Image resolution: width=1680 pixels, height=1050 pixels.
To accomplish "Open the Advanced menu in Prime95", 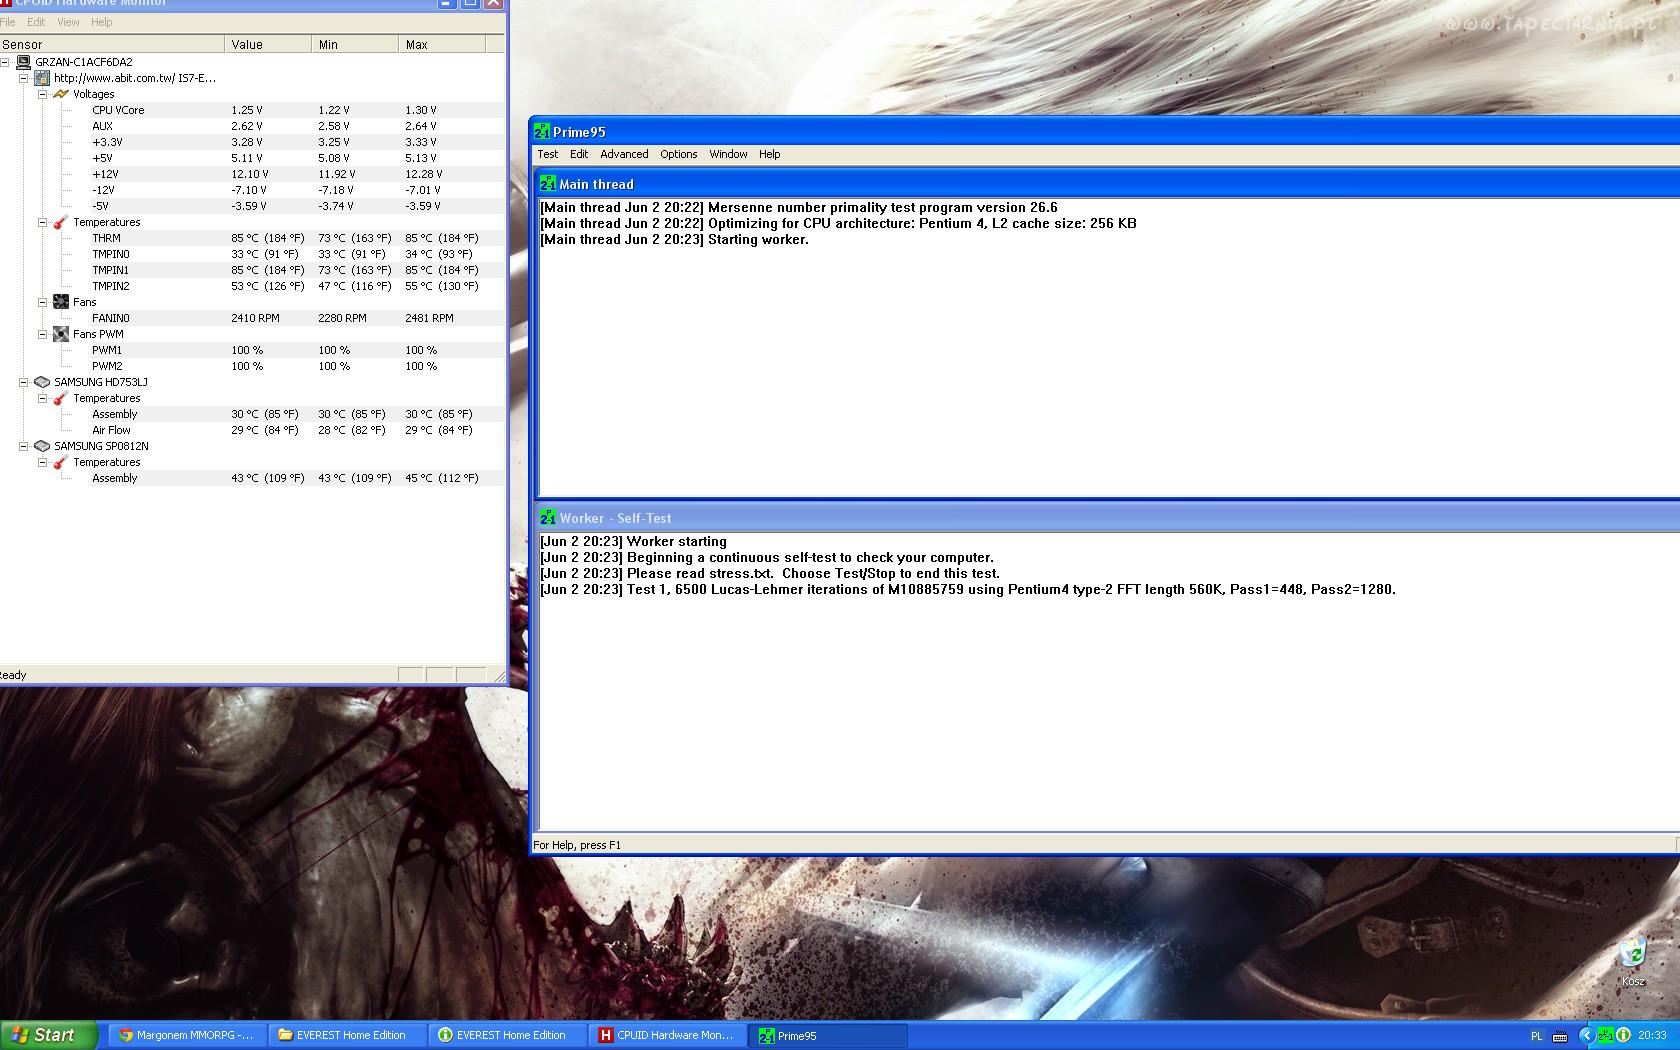I will click(624, 154).
